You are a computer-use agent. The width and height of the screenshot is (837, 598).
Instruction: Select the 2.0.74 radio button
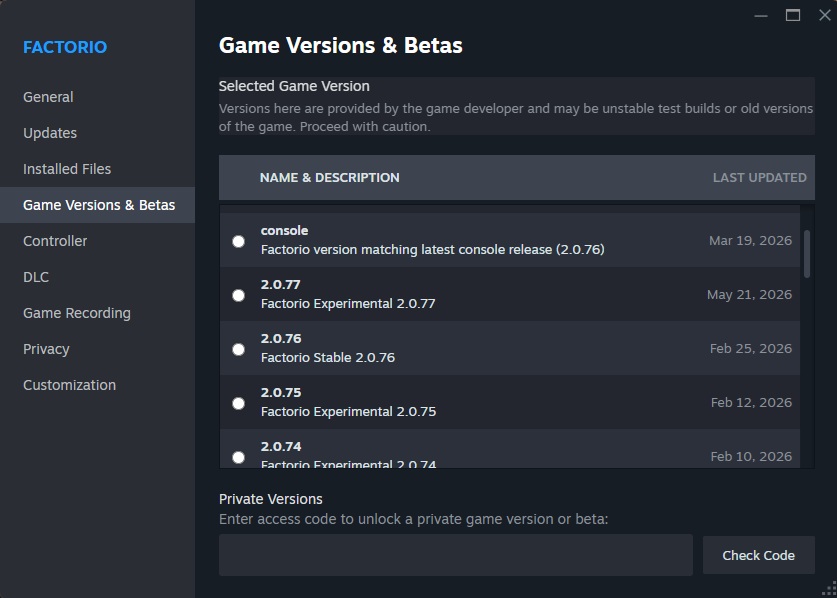coord(239,457)
